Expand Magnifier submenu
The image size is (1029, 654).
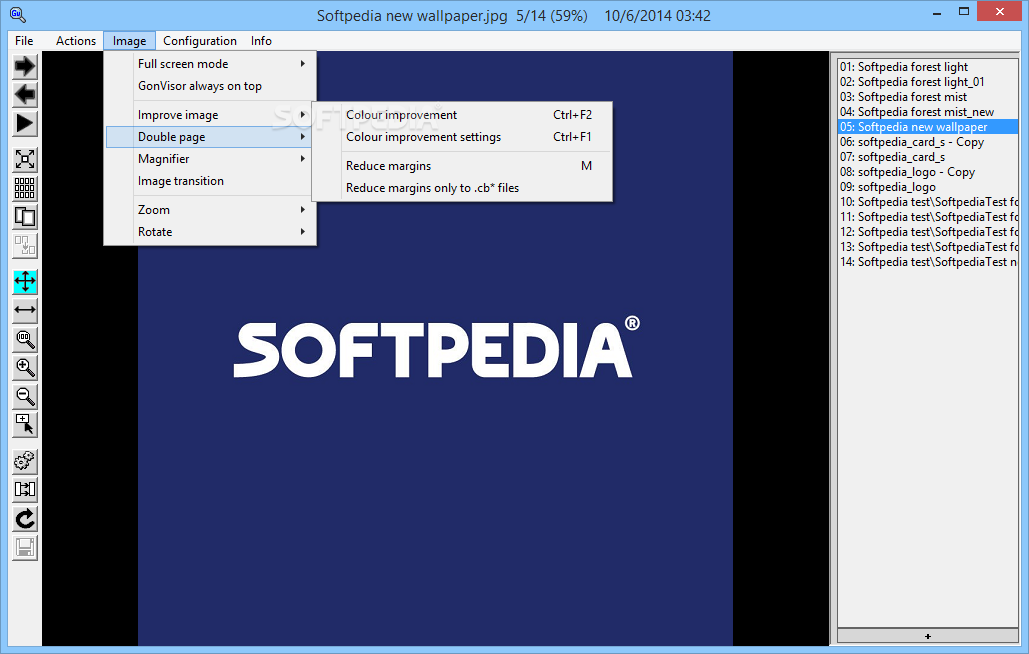(211, 159)
